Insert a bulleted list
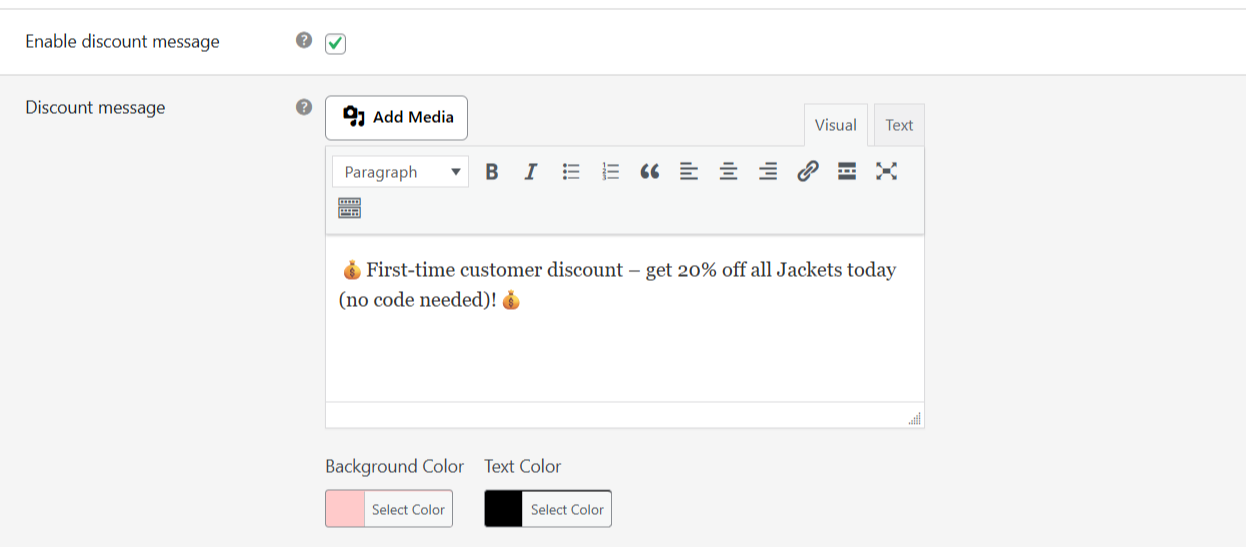Screen dimensions: 1246x547 pos(571,172)
